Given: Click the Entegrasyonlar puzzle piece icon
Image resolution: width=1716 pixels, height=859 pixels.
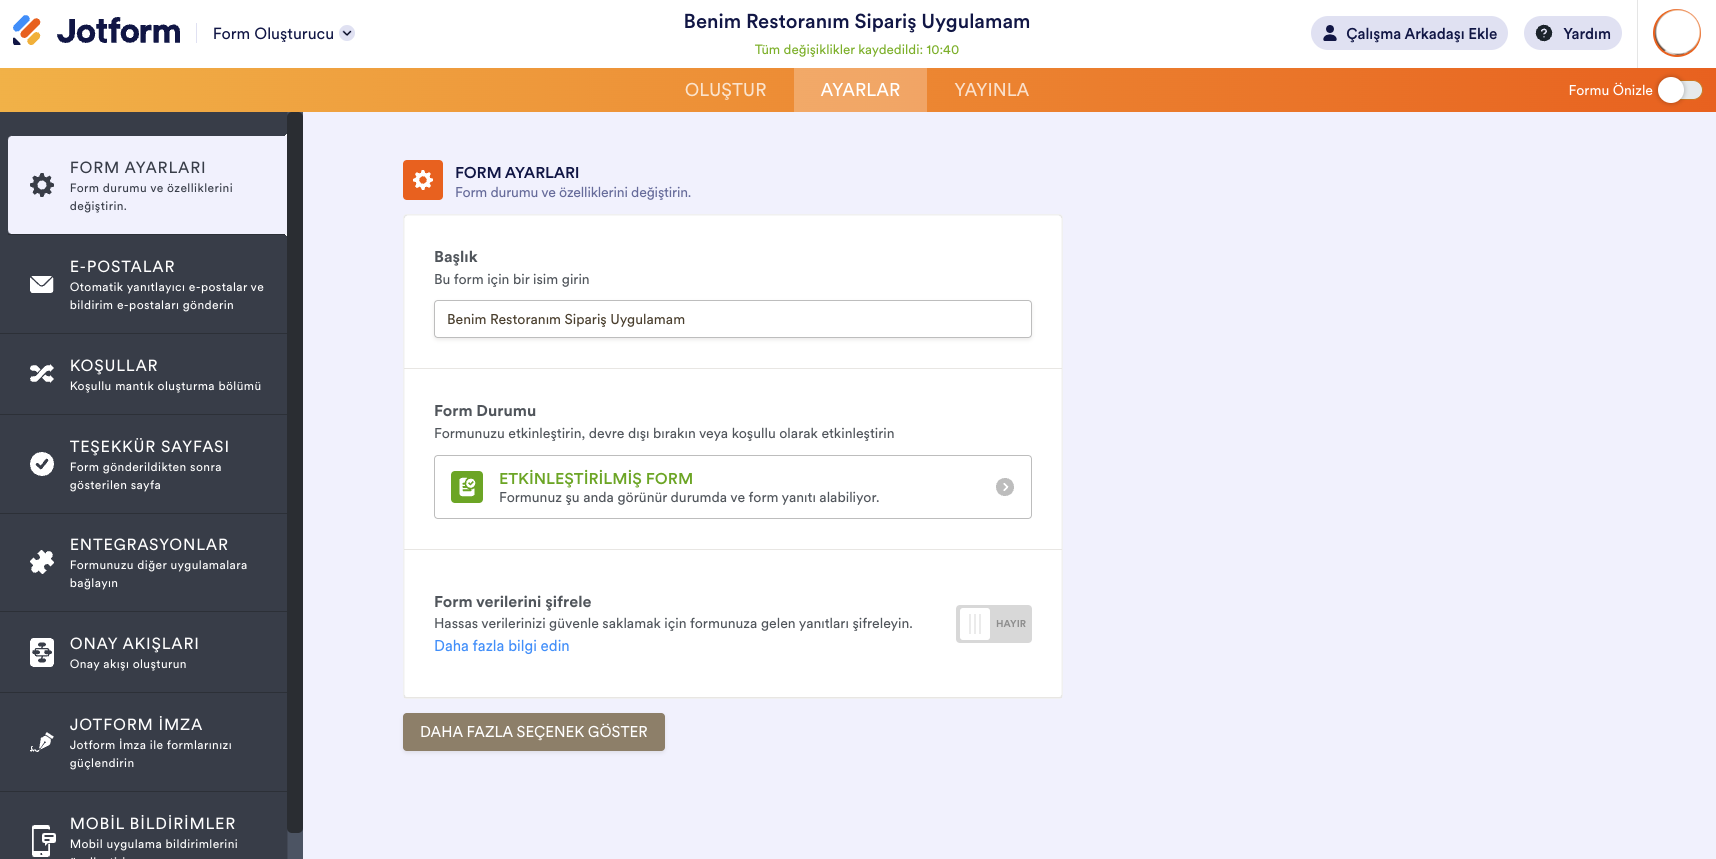Looking at the screenshot, I should tap(42, 562).
